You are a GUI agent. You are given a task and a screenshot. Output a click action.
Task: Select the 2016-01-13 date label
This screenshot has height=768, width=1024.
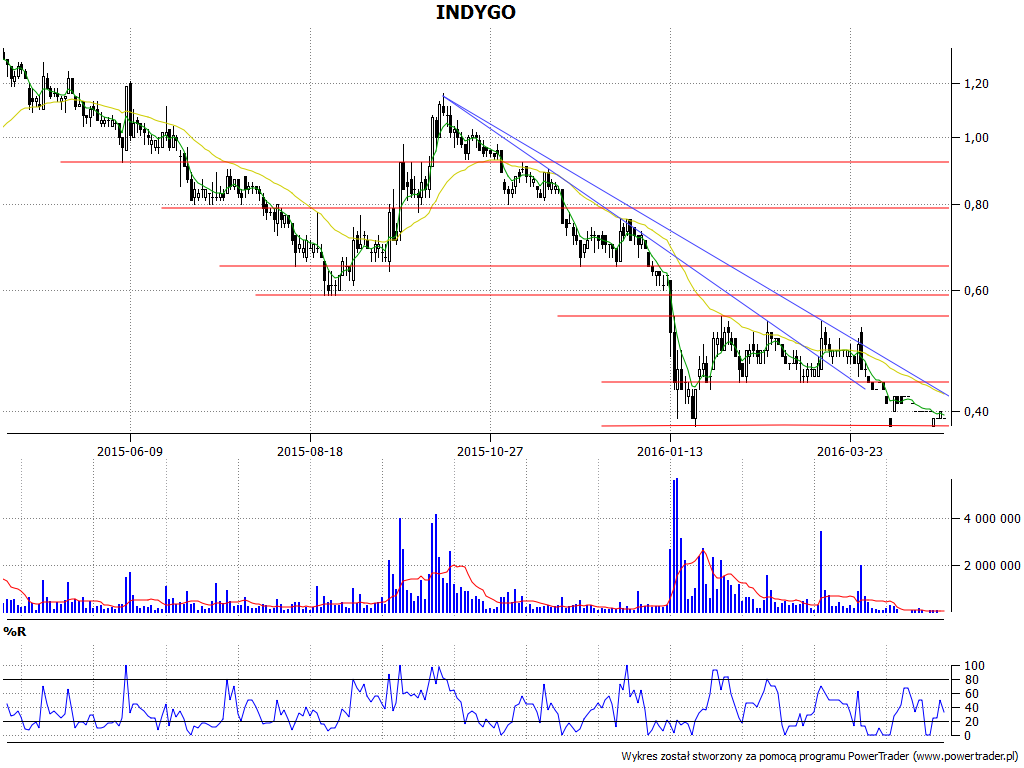[x=670, y=451]
